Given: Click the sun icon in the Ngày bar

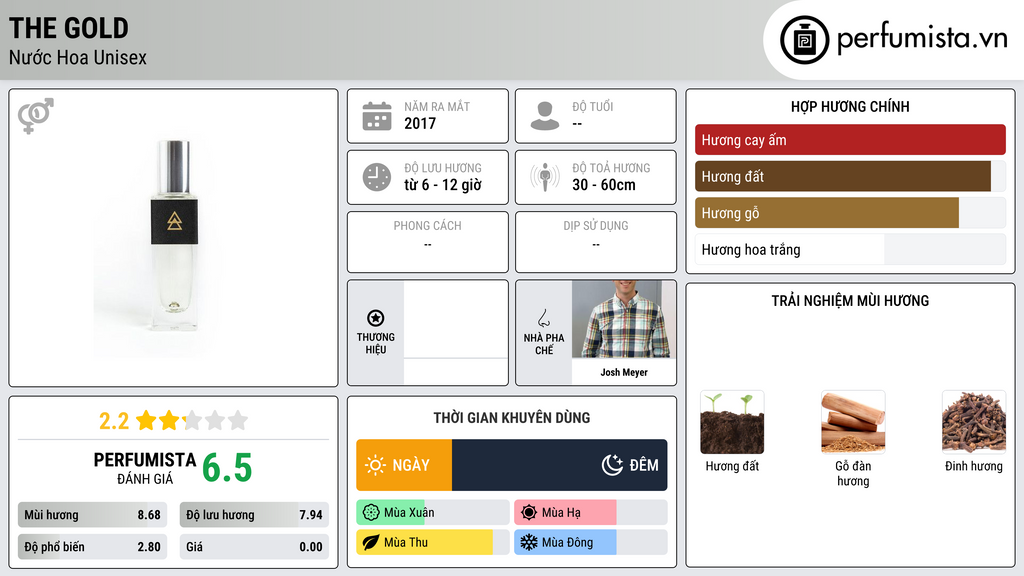Looking at the screenshot, I should [376, 465].
